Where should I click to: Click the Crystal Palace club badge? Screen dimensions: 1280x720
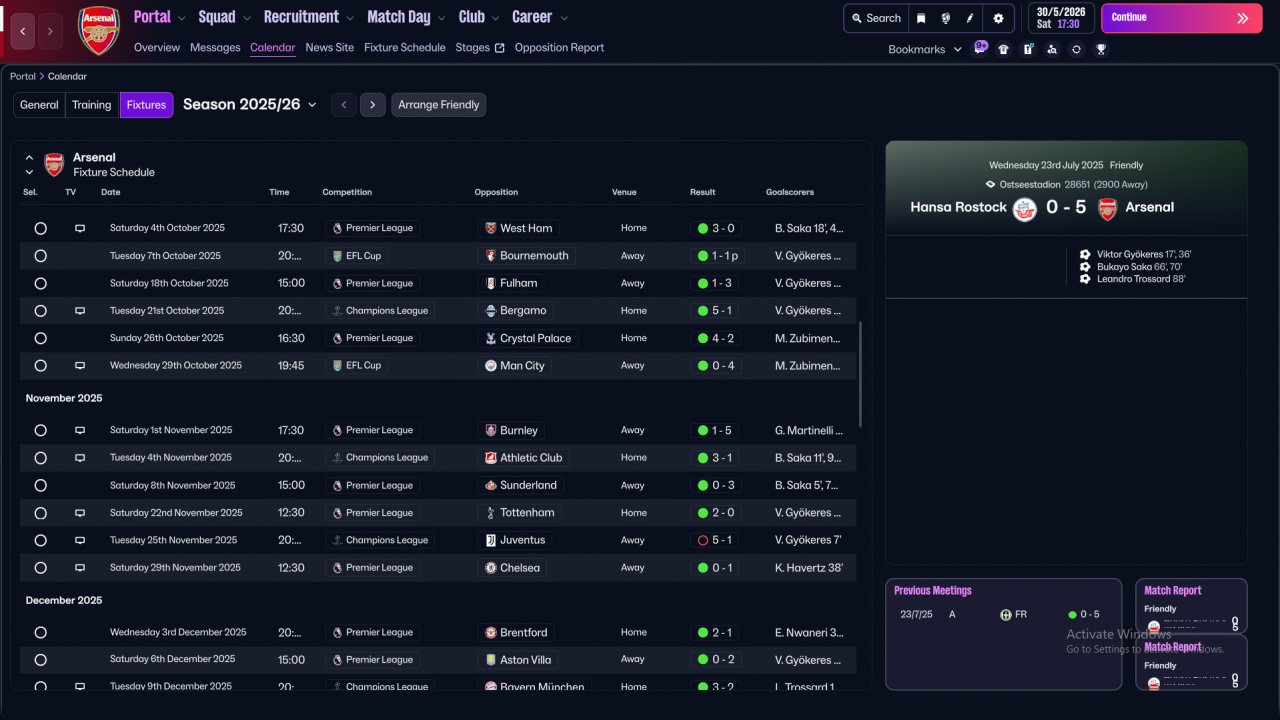(490, 338)
